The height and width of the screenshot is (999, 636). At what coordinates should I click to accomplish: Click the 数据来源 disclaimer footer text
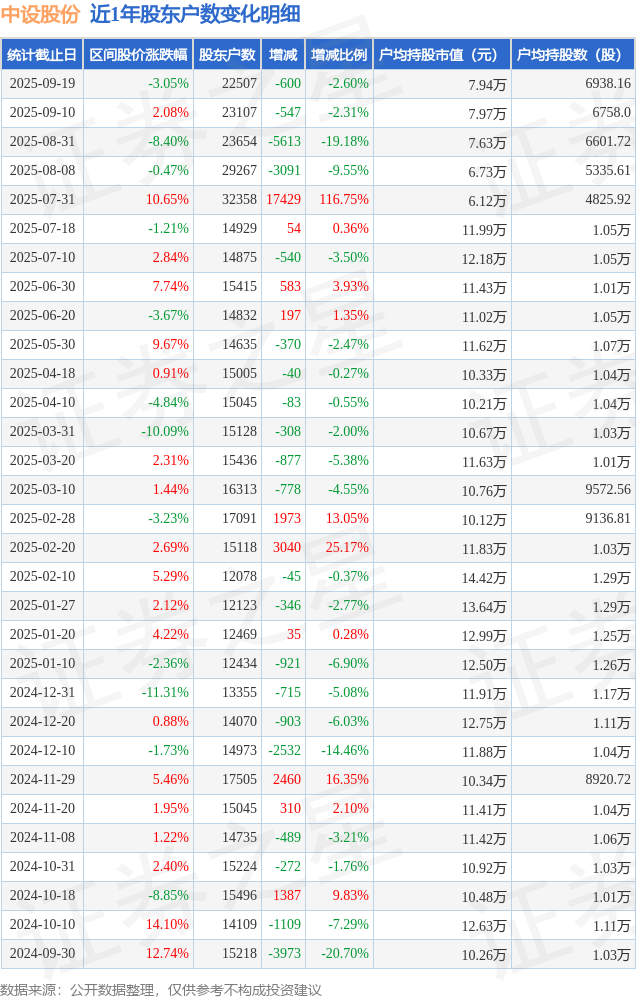pyautogui.click(x=161, y=989)
